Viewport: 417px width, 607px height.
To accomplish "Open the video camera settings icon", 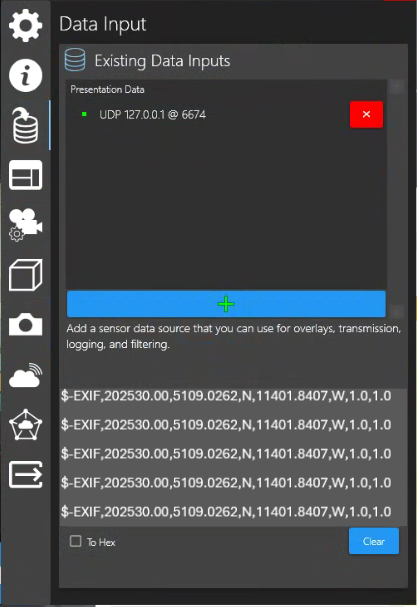I will pos(26,225).
